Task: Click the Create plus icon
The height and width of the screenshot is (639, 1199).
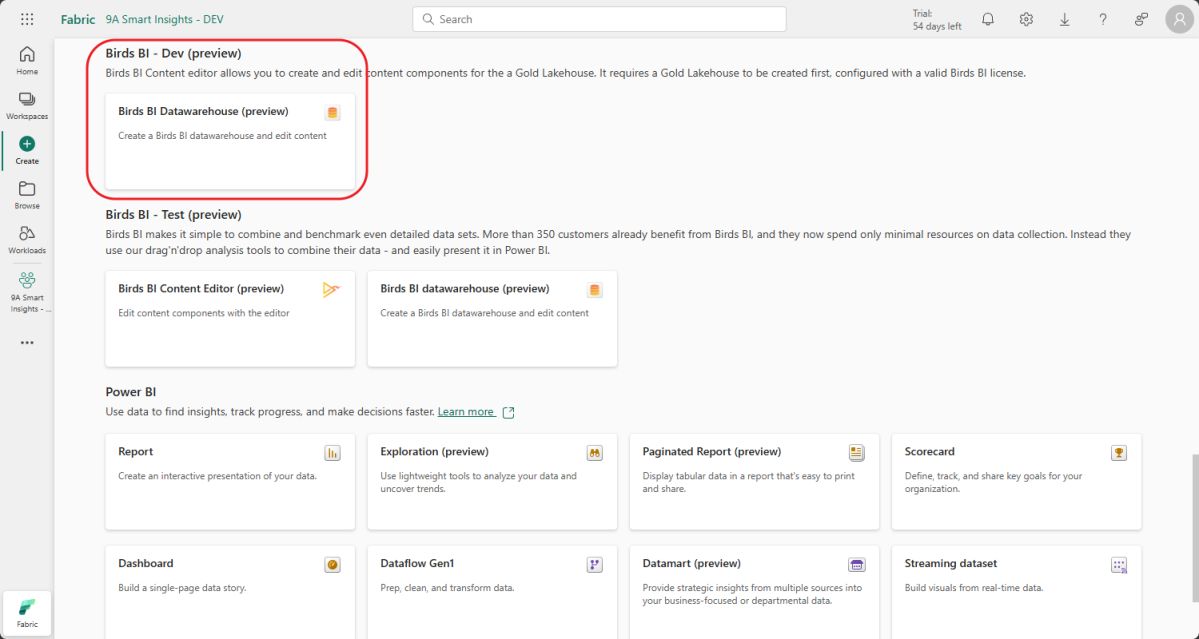Action: pyautogui.click(x=27, y=144)
